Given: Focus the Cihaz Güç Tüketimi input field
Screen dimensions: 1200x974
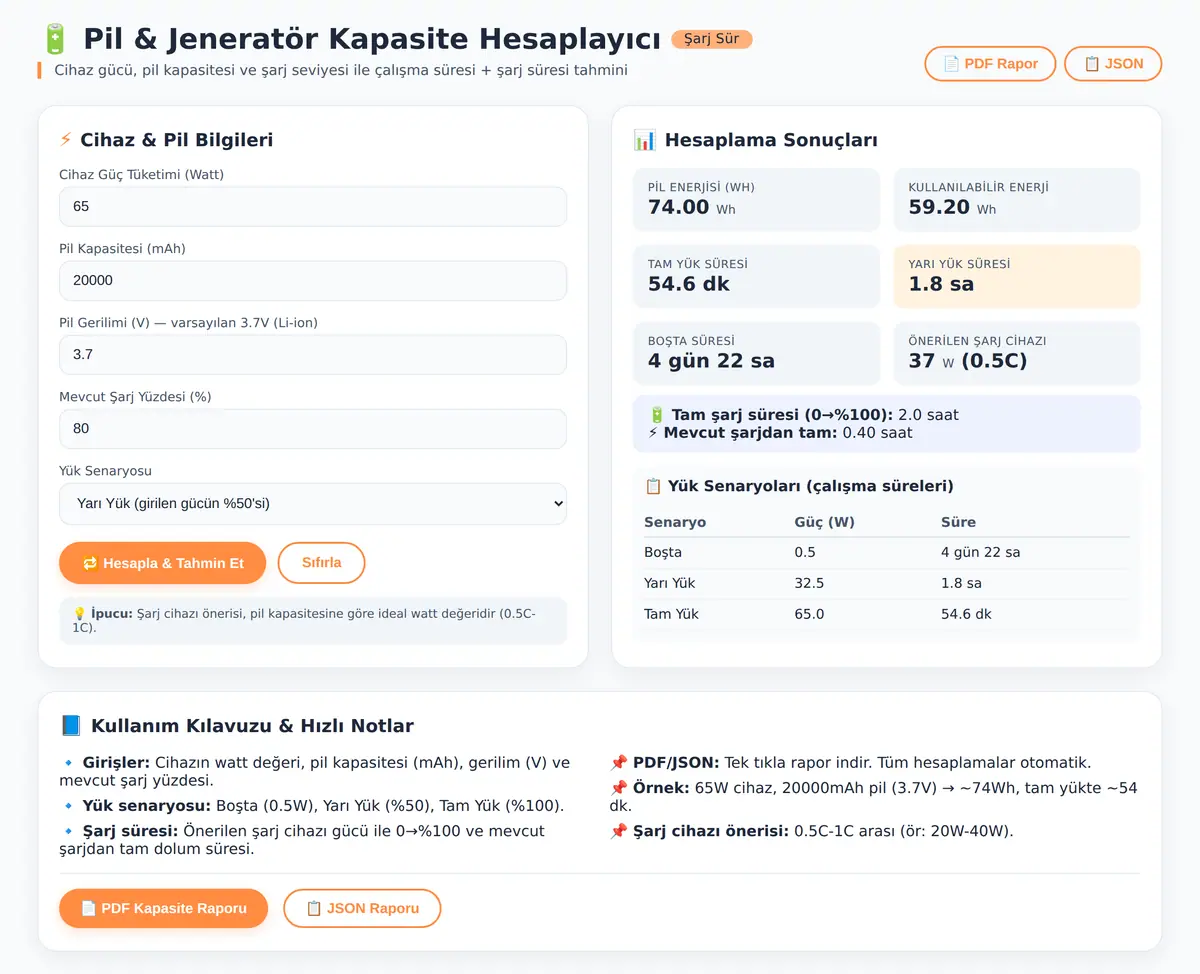Looking at the screenshot, I should (x=313, y=207).
